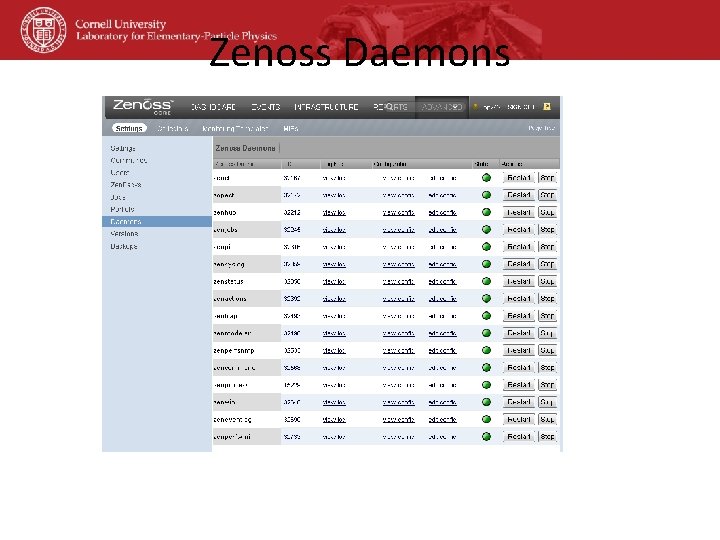Viewport: 720px width, 540px height.
Task: Stop the zenperfsnmp daemon
Action: (x=547, y=350)
